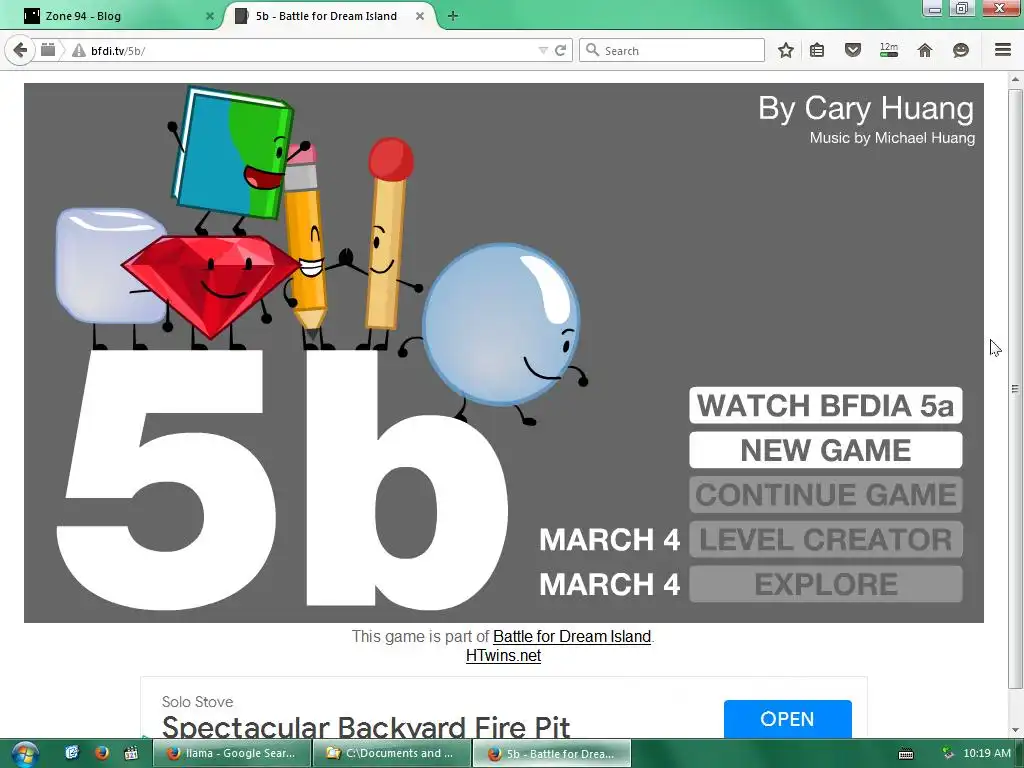Image resolution: width=1024 pixels, height=768 pixels.
Task: Click the first quick launch icon in taskbar
Action: tap(72, 753)
